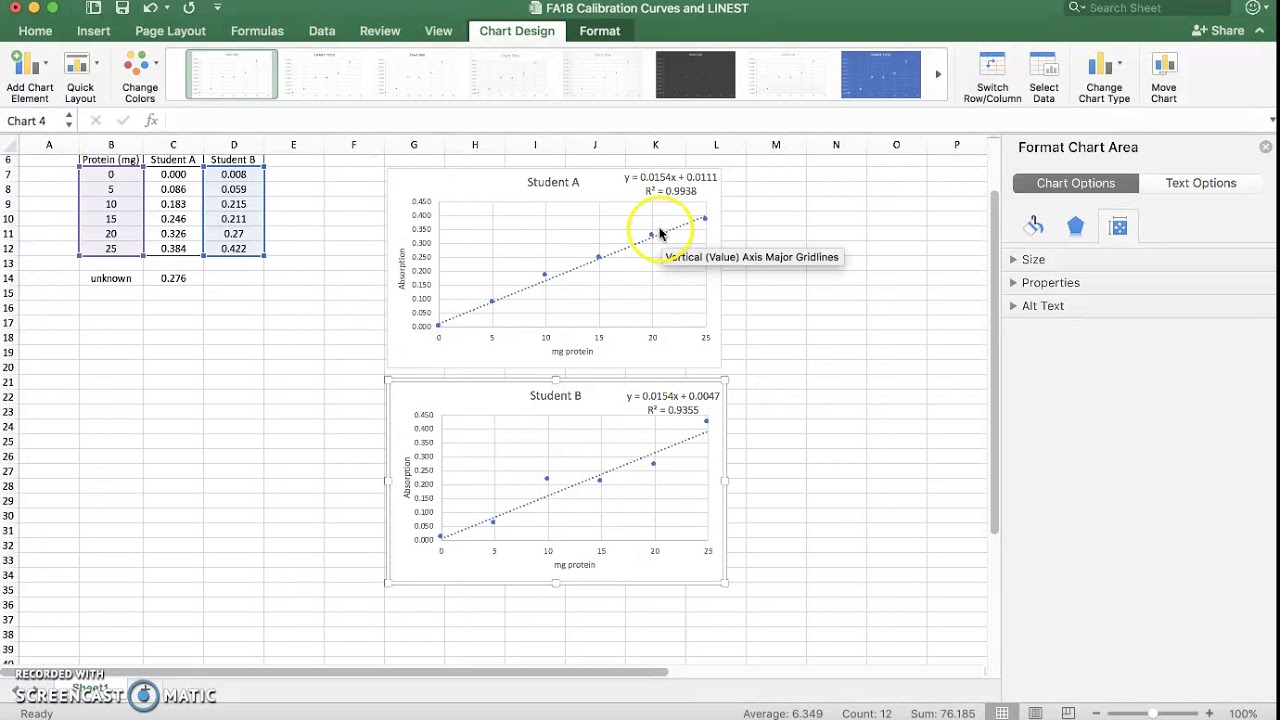Select the Student B chart title

tap(555, 396)
